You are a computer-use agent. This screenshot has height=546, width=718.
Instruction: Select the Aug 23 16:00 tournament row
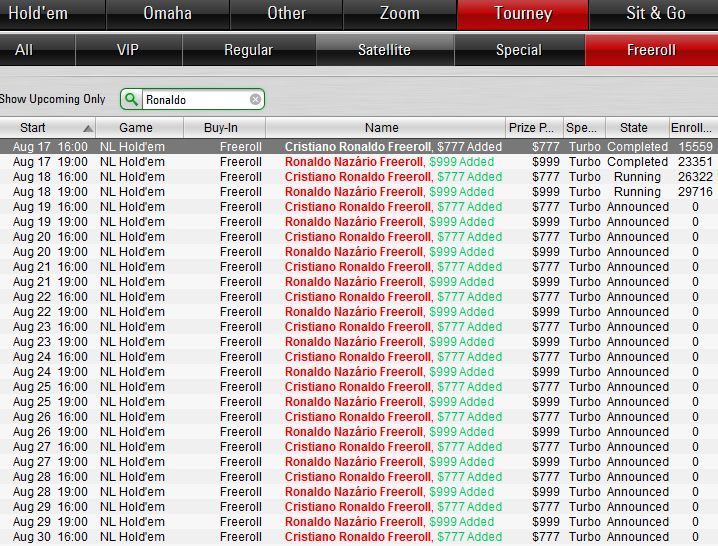tap(359, 327)
